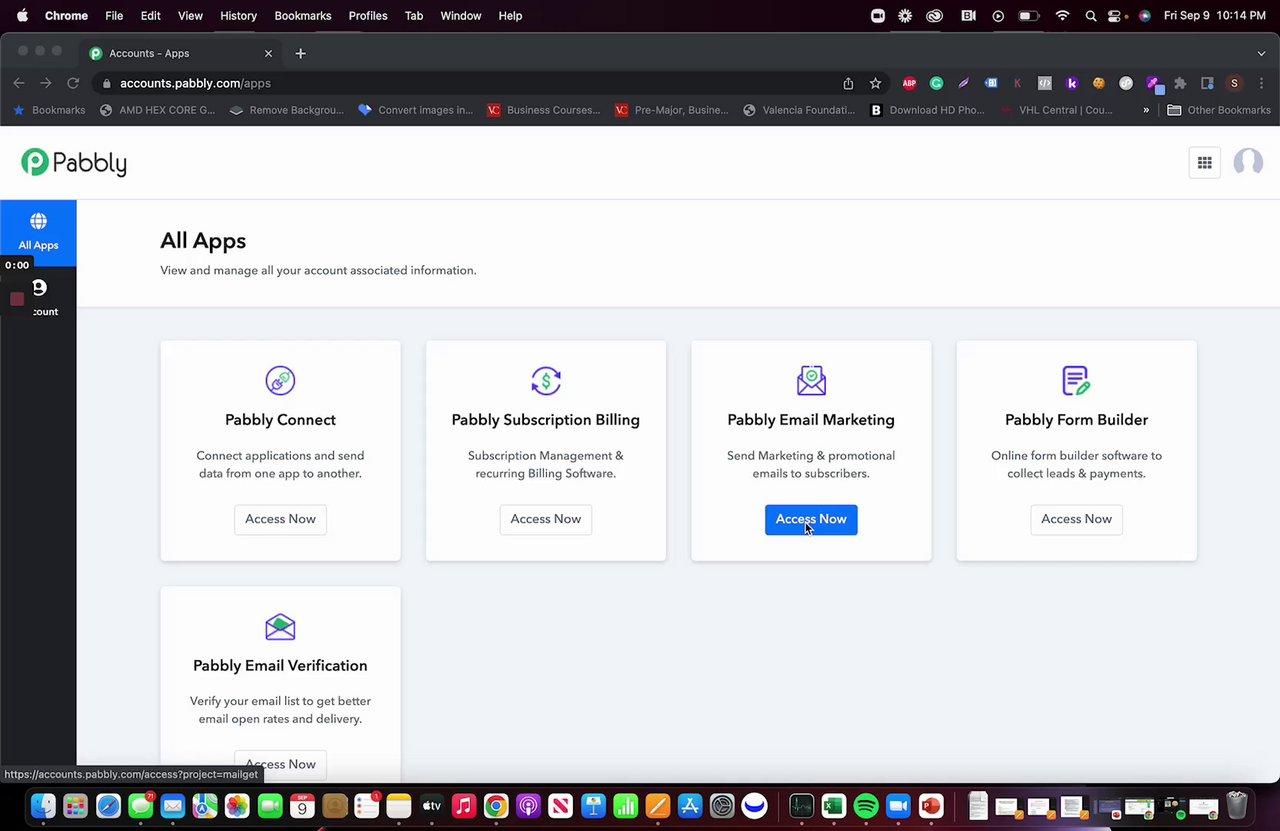Open Download HD Photos bookmark
The height and width of the screenshot is (831, 1280).
click(927, 110)
